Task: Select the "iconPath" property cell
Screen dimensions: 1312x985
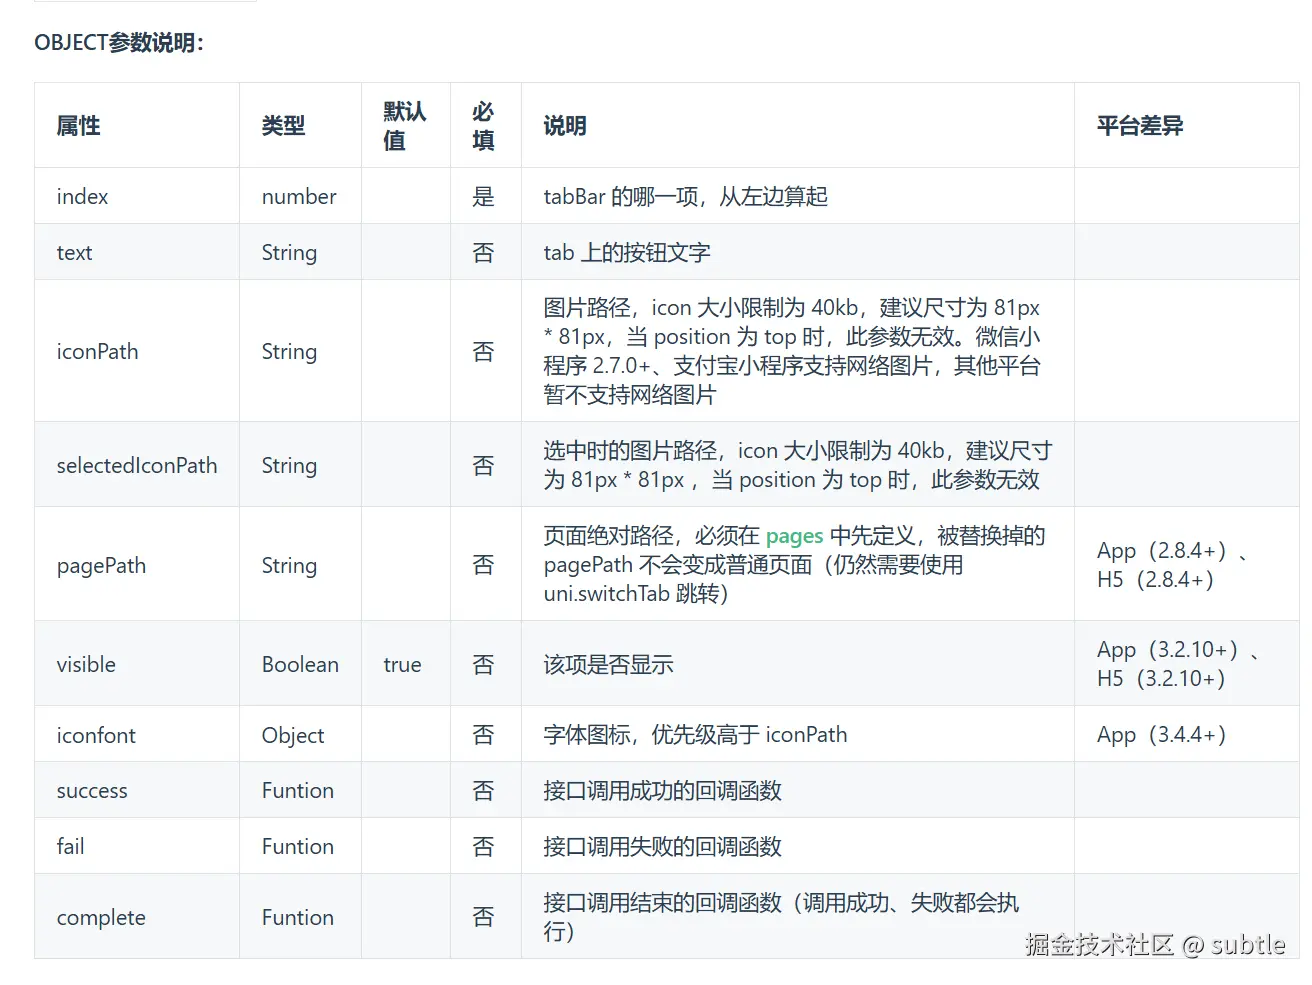Action: (97, 352)
